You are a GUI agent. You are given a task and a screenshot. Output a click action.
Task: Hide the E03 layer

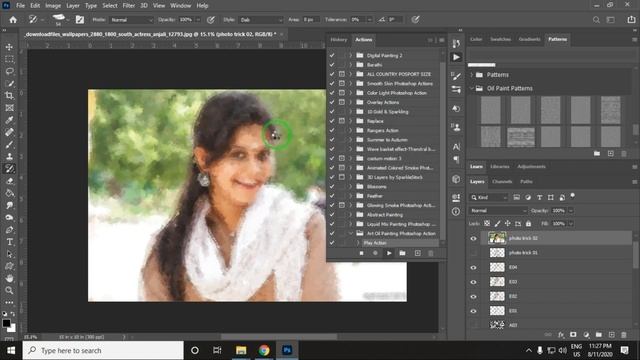(473, 282)
